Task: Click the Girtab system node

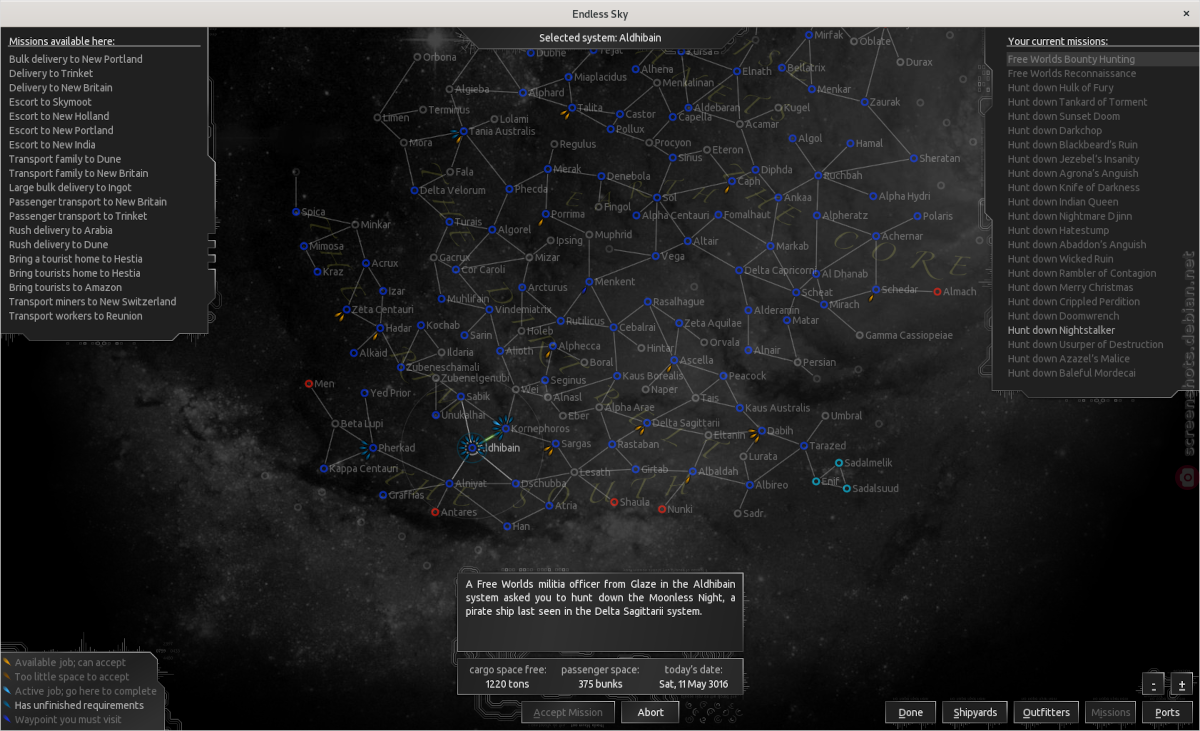Action: 635,470
